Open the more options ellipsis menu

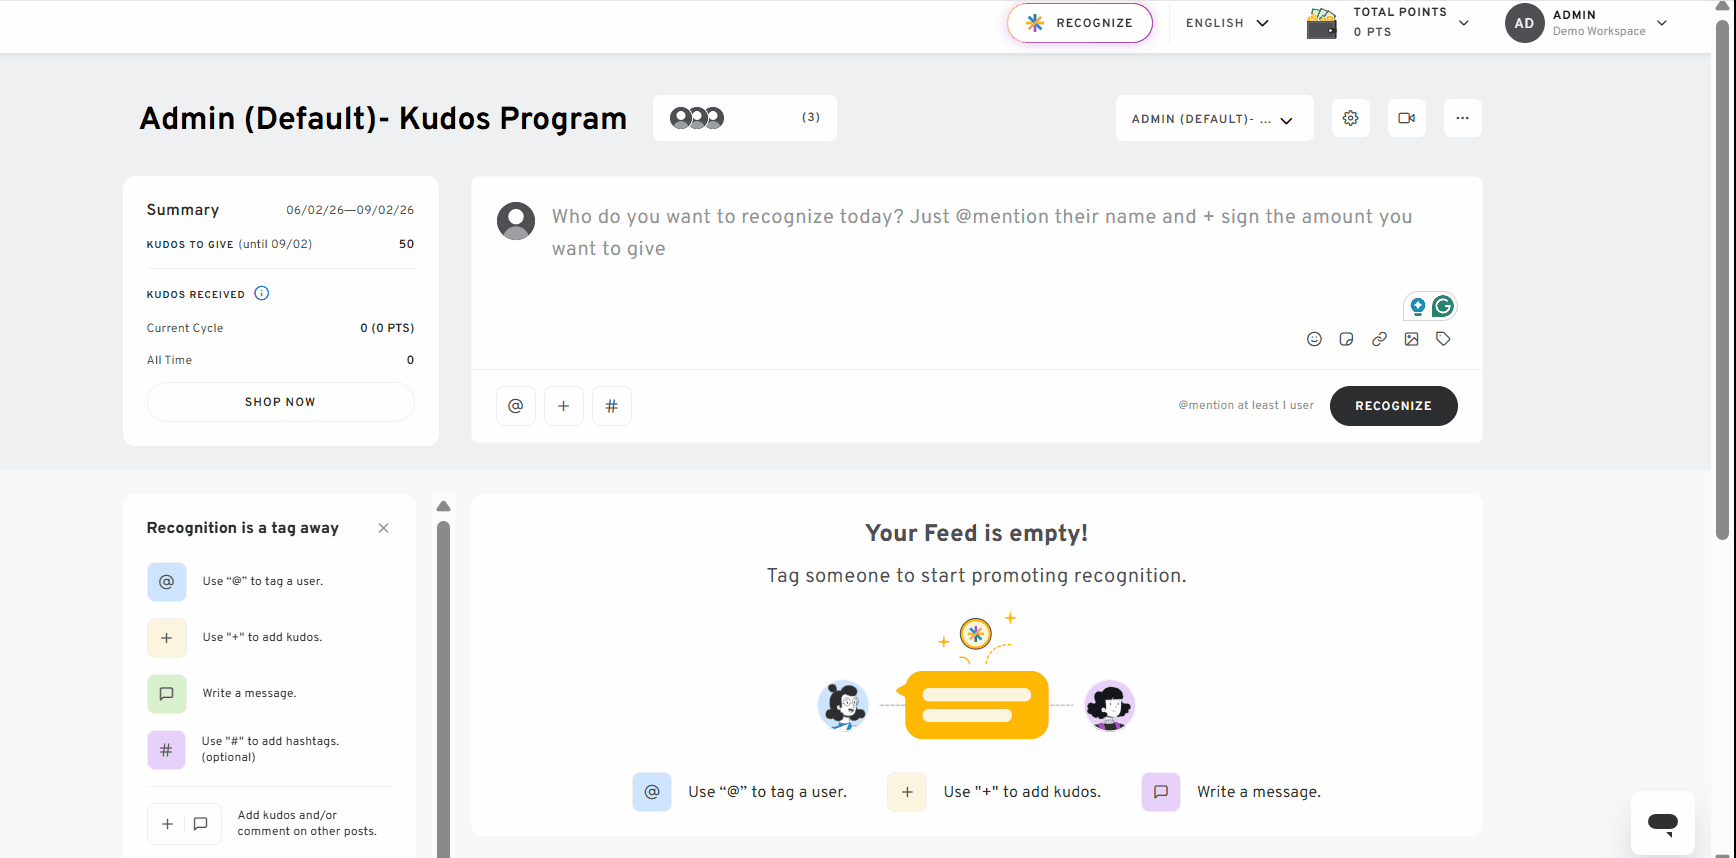click(1462, 118)
